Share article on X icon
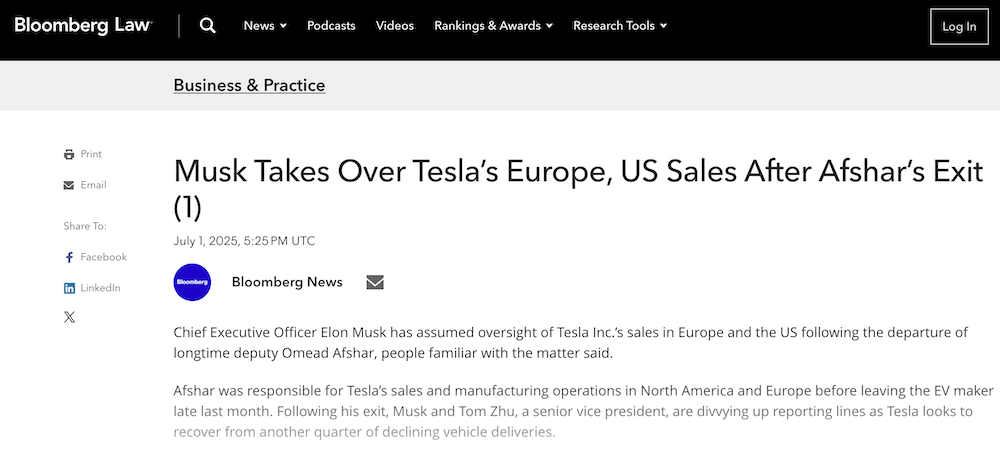1000x453 pixels. click(69, 318)
